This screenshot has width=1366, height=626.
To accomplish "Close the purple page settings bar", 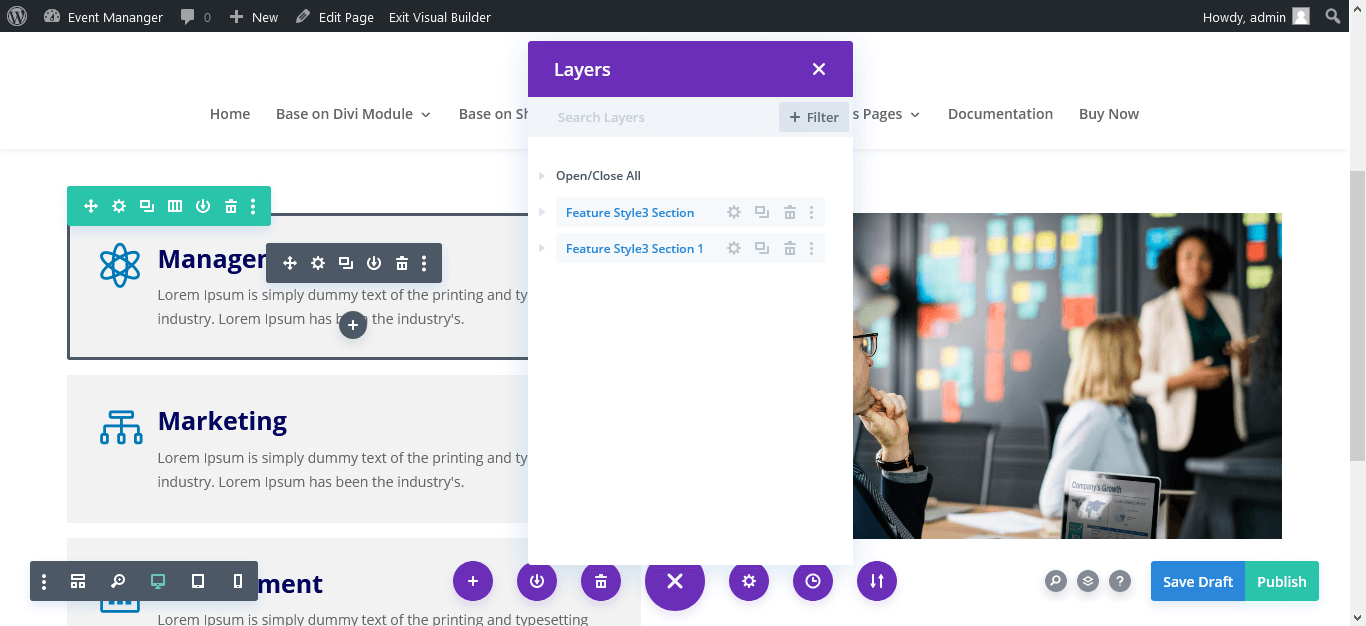I will pos(675,581).
